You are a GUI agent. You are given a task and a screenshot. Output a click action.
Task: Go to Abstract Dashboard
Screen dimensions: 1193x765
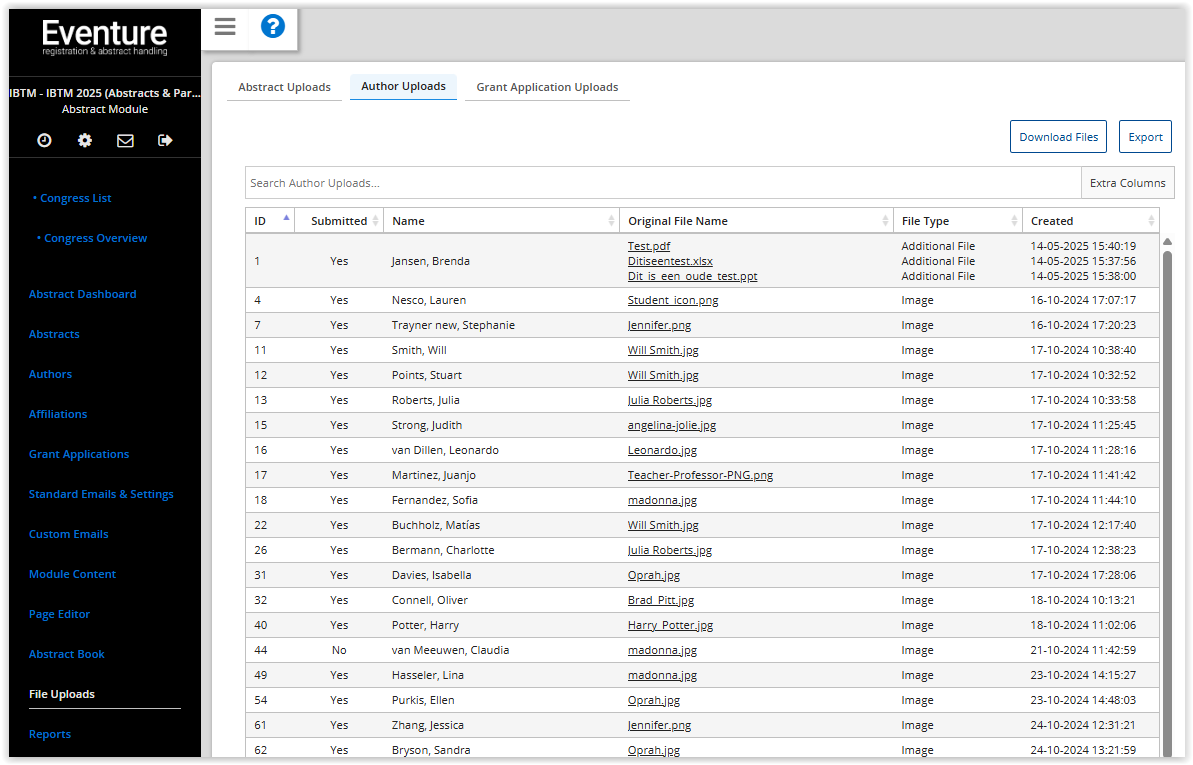(82, 294)
